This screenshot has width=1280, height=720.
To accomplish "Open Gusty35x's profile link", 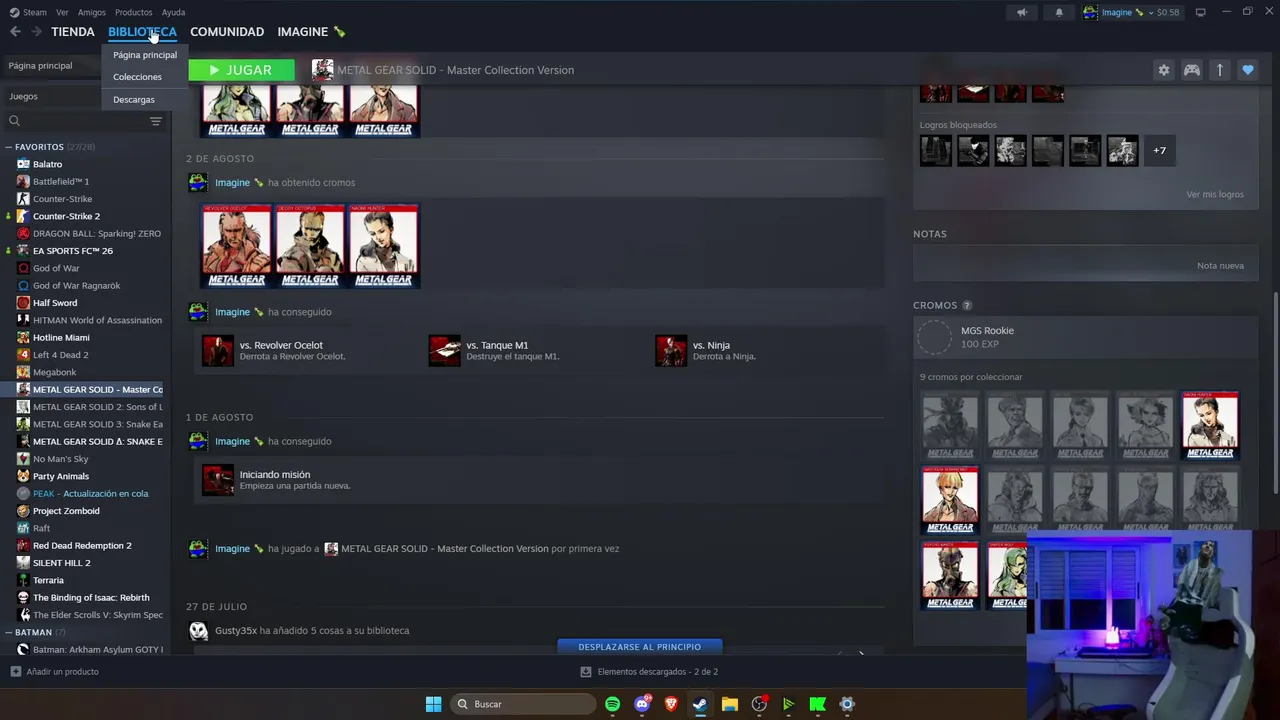I will [x=236, y=631].
